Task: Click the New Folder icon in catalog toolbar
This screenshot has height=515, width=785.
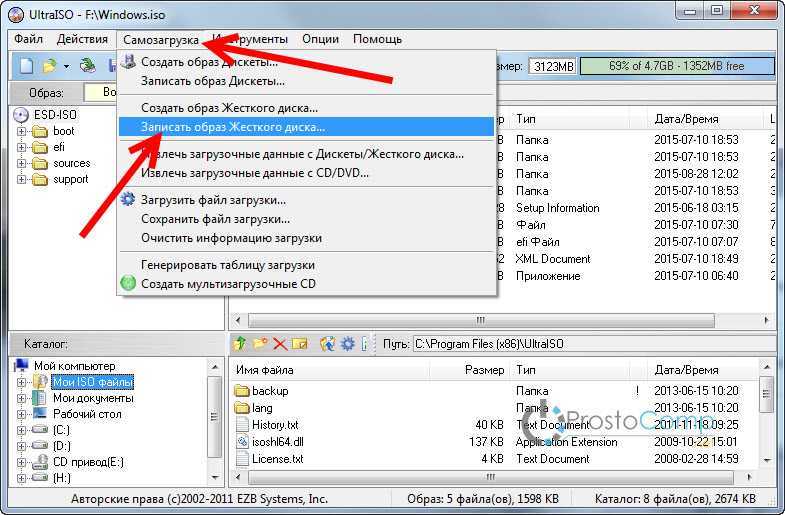Action: pyautogui.click(x=260, y=343)
